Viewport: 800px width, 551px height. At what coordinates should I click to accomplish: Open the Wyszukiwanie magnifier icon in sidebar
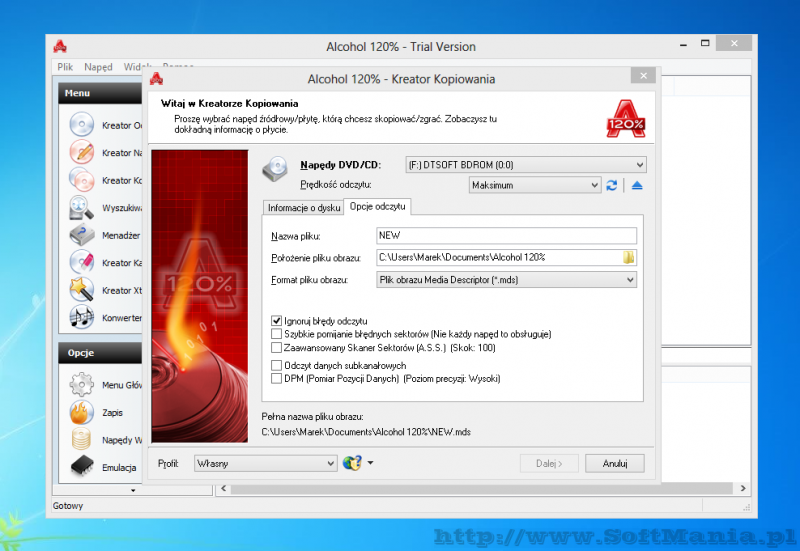tap(82, 207)
